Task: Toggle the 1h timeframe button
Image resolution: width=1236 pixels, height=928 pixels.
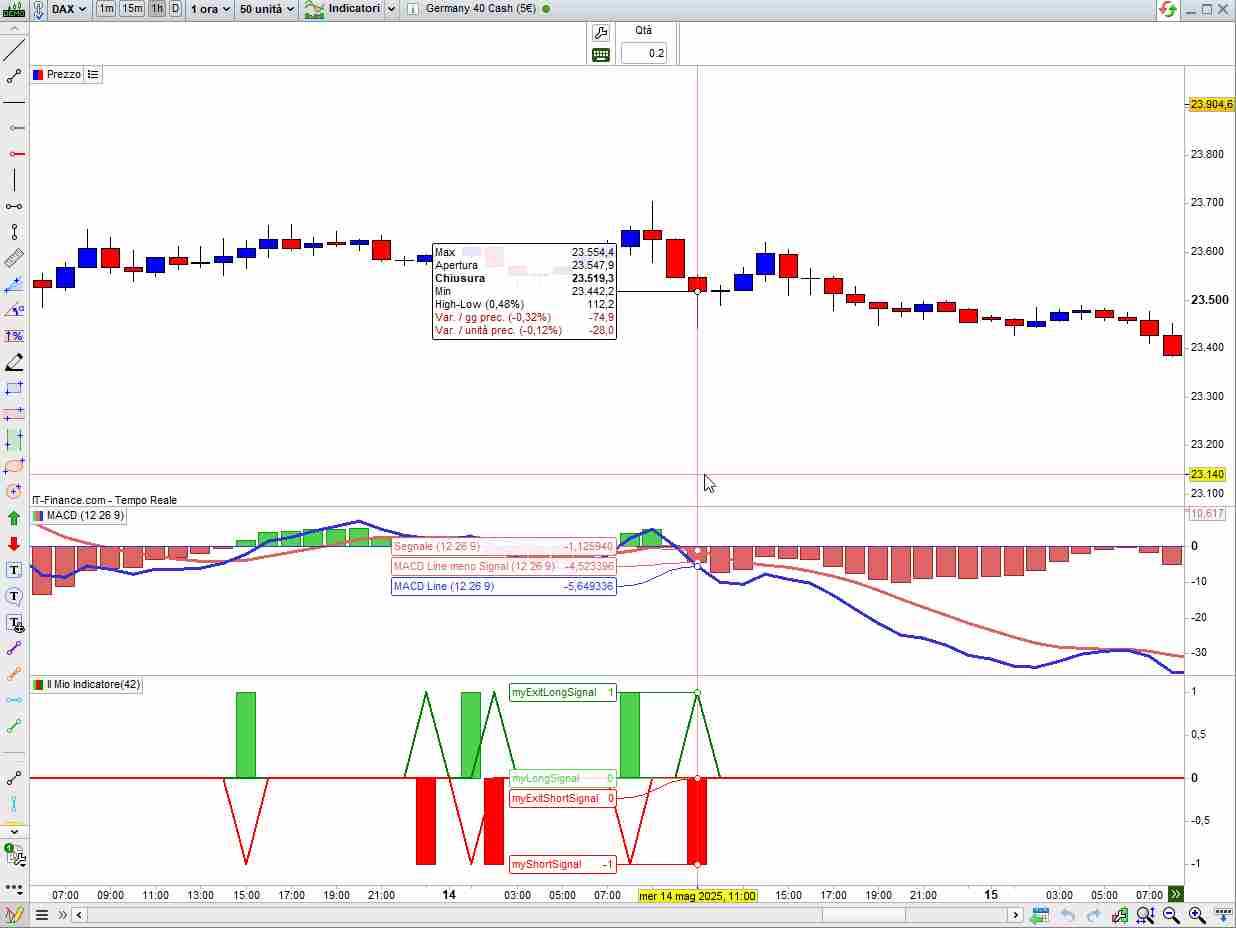Action: tap(157, 9)
